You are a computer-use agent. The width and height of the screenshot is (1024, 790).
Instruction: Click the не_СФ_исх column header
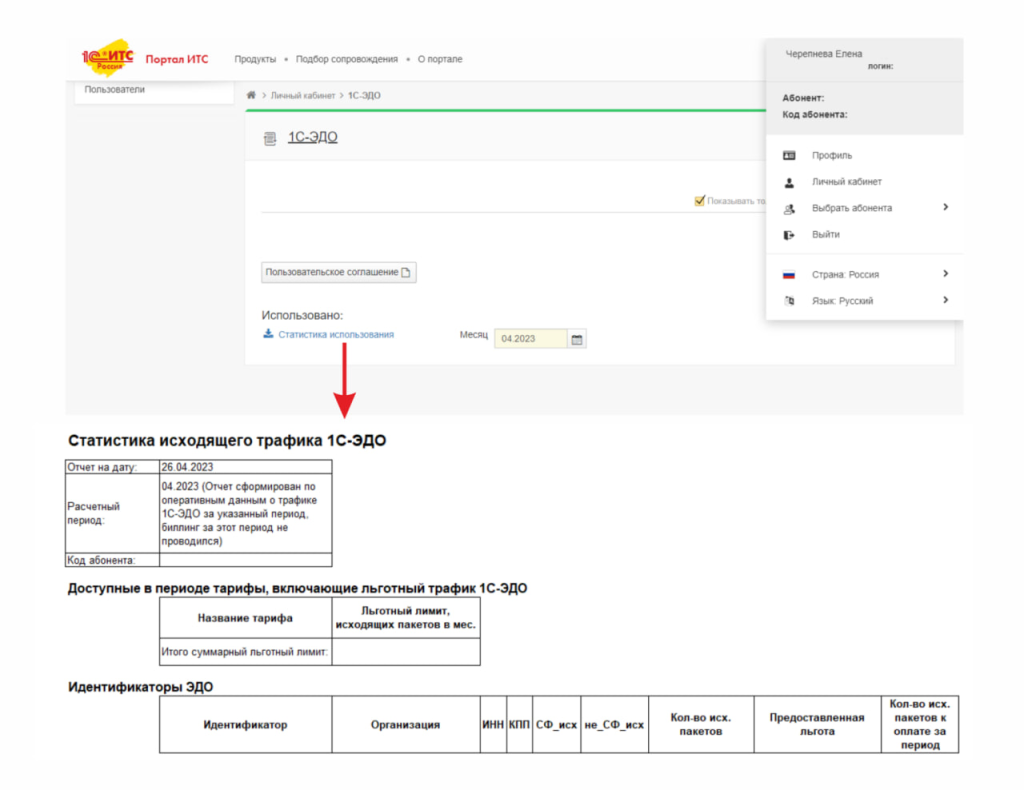click(x=615, y=725)
